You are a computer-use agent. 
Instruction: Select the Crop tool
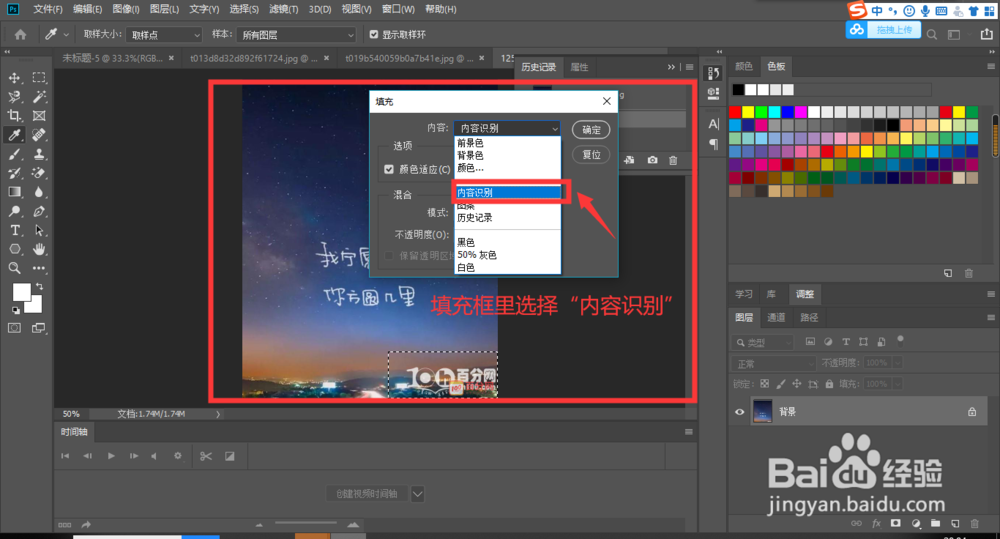point(14,115)
